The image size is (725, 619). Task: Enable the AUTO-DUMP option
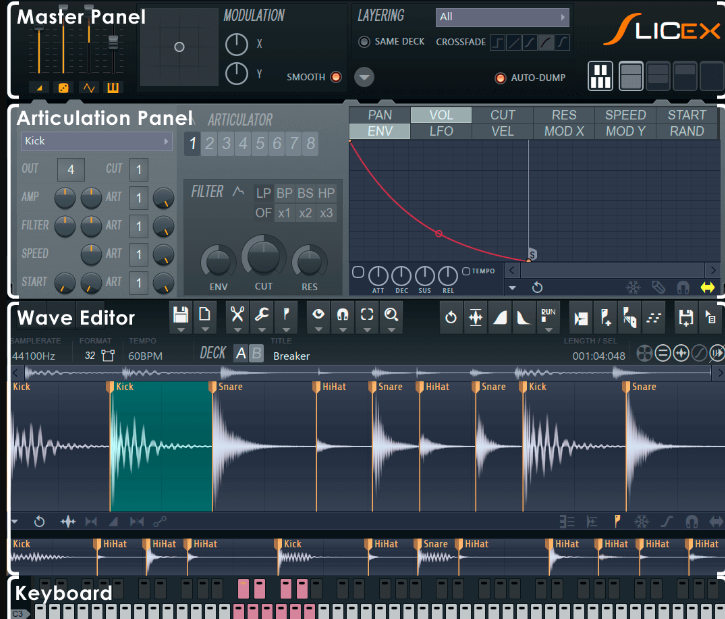[x=500, y=78]
